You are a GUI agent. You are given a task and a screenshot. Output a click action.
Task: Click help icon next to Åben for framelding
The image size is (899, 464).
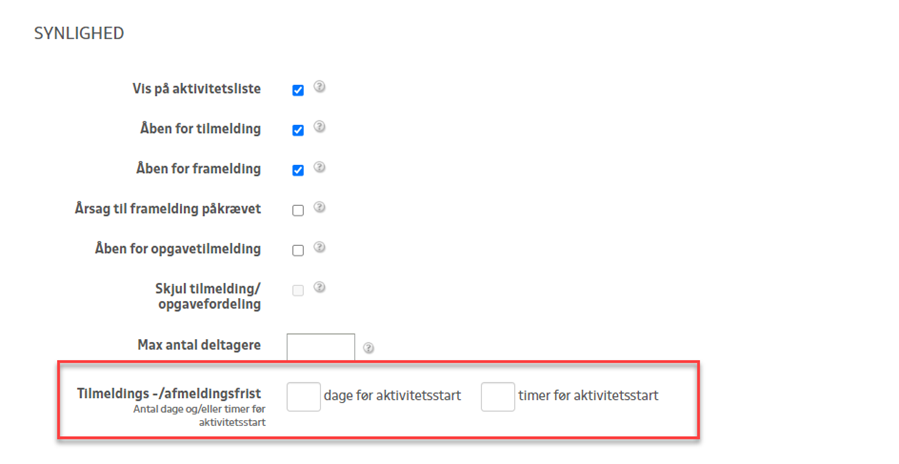pyautogui.click(x=320, y=167)
